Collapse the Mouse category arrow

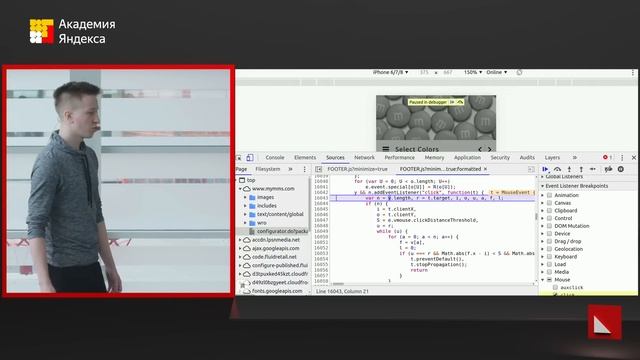(543, 280)
